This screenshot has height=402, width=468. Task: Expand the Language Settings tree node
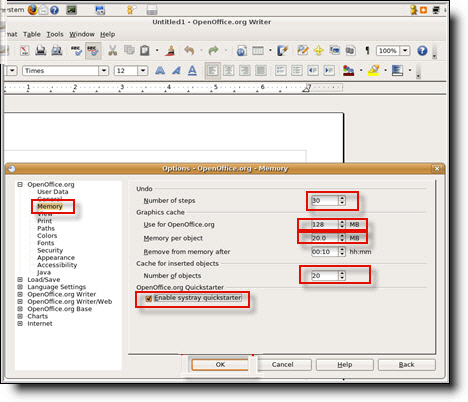(x=20, y=287)
